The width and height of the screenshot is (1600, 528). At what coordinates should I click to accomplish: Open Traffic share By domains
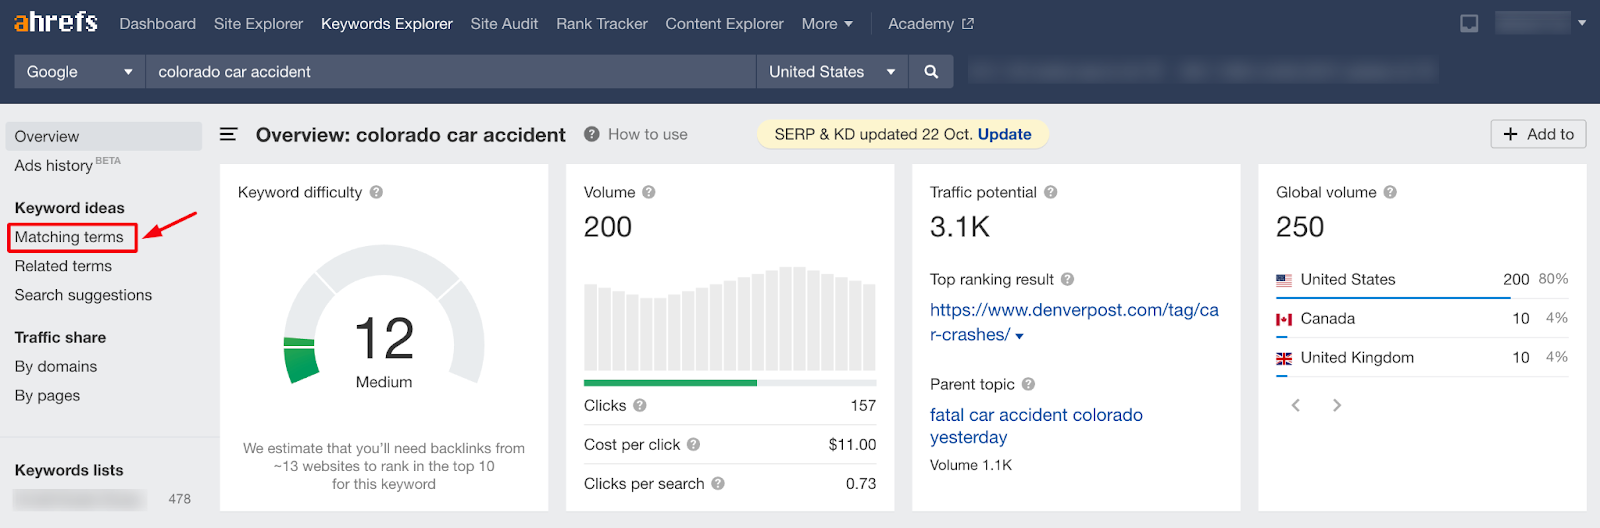(x=56, y=367)
